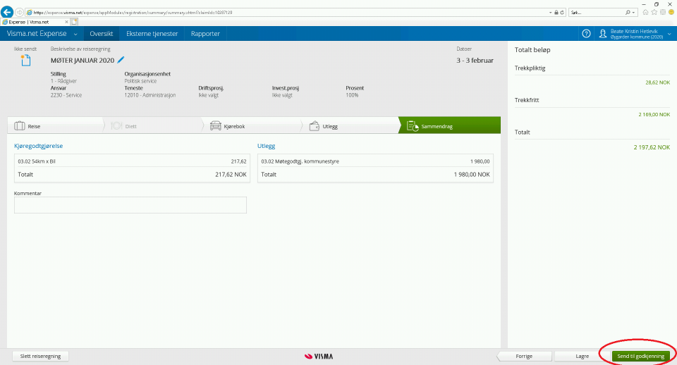Click the Utlegg section heading link
The width and height of the screenshot is (677, 365).
266,146
